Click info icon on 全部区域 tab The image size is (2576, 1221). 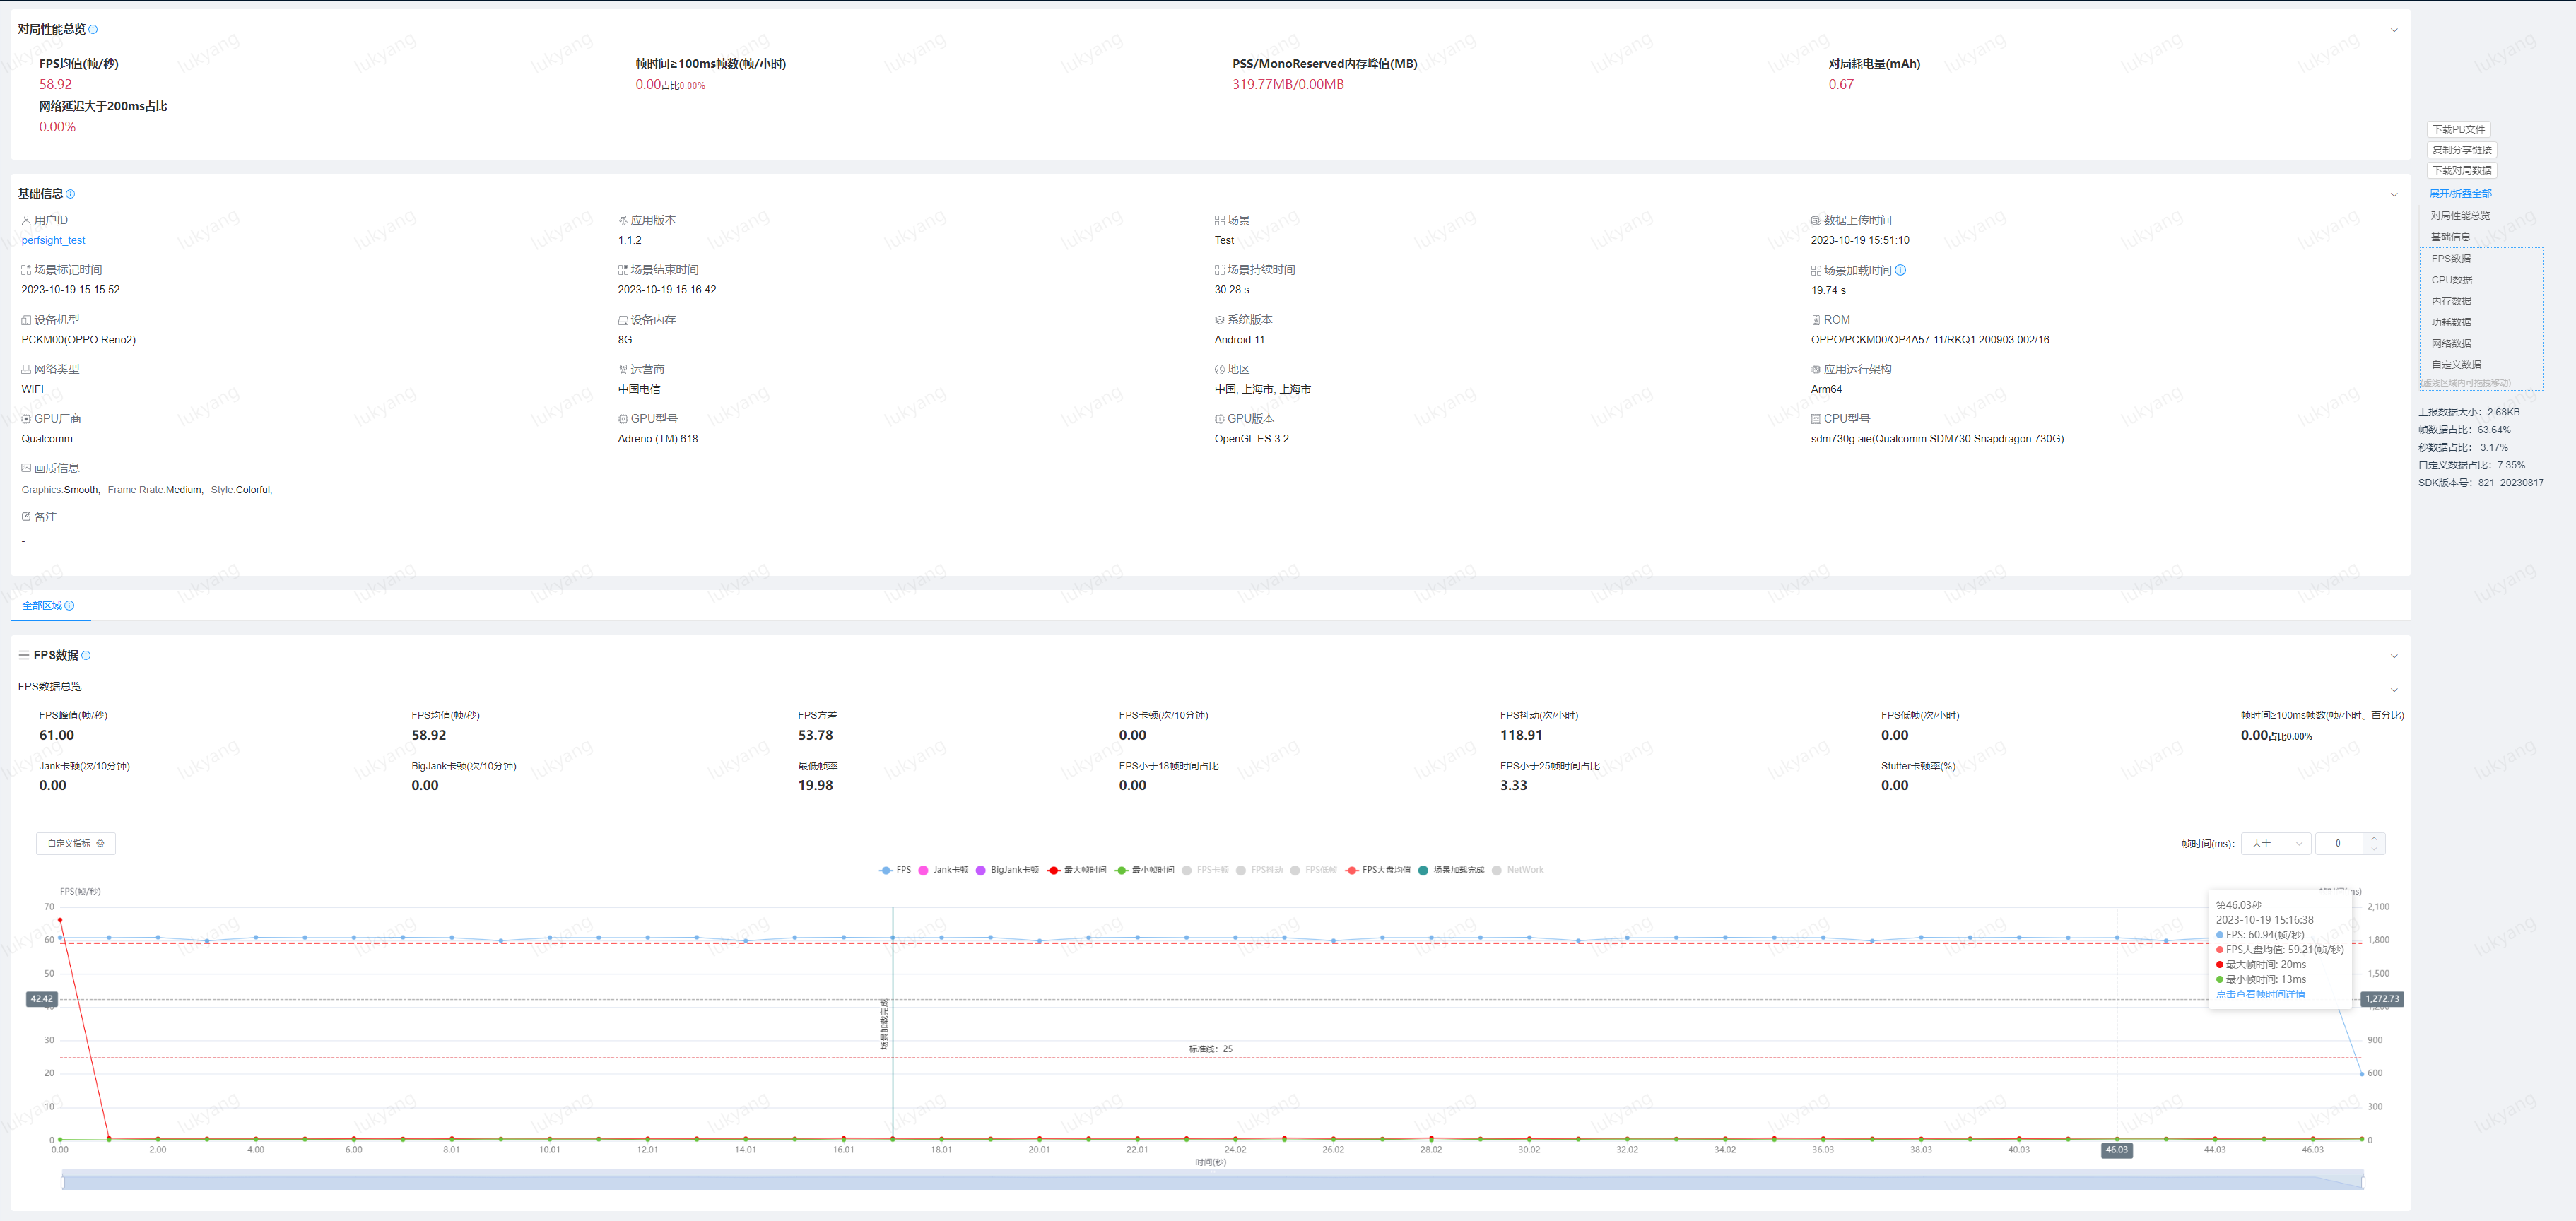pos(69,606)
